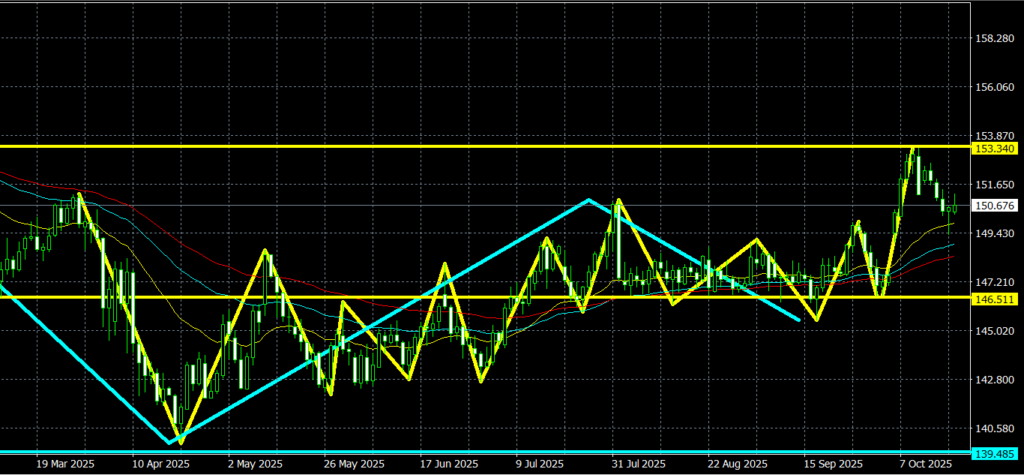
Task: Select the yellow horizontal line at 153.340
Action: [500, 147]
